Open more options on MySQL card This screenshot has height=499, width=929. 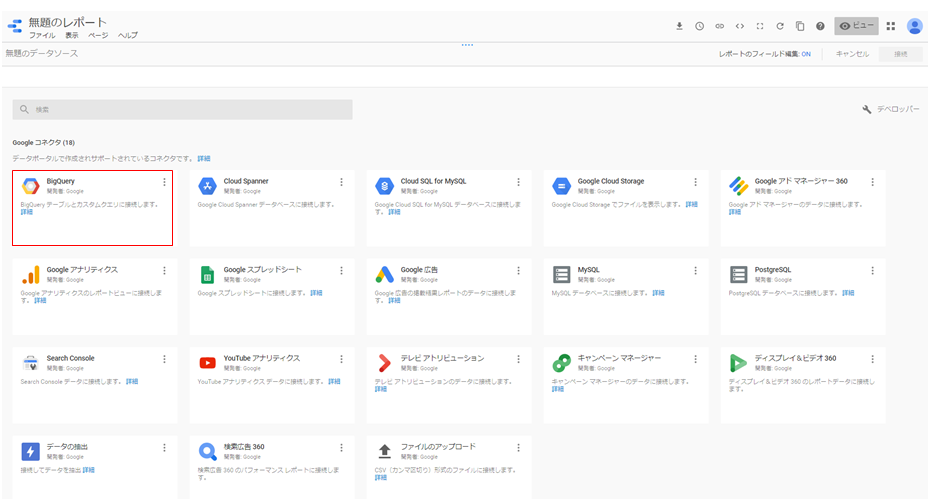pos(695,270)
